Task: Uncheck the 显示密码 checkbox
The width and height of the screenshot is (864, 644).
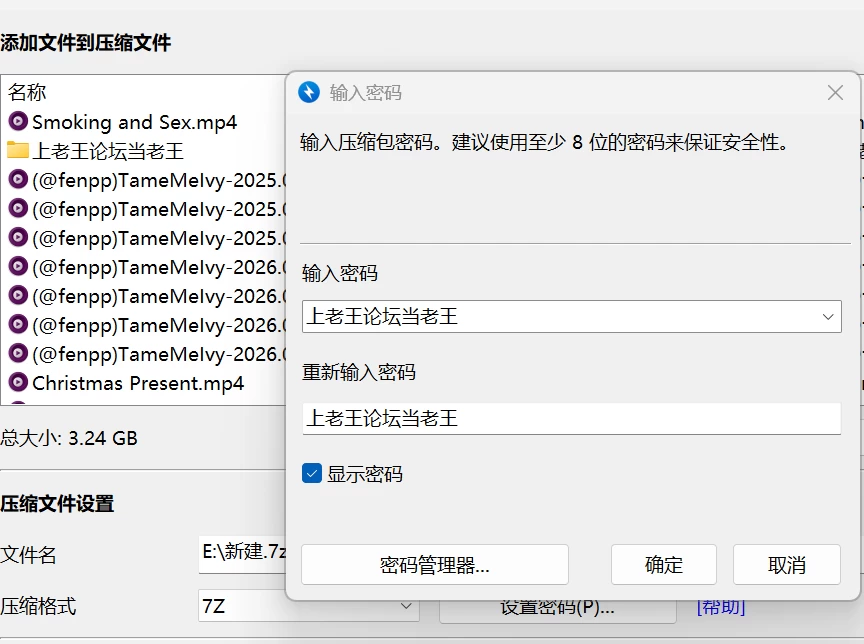Action: [x=312, y=473]
